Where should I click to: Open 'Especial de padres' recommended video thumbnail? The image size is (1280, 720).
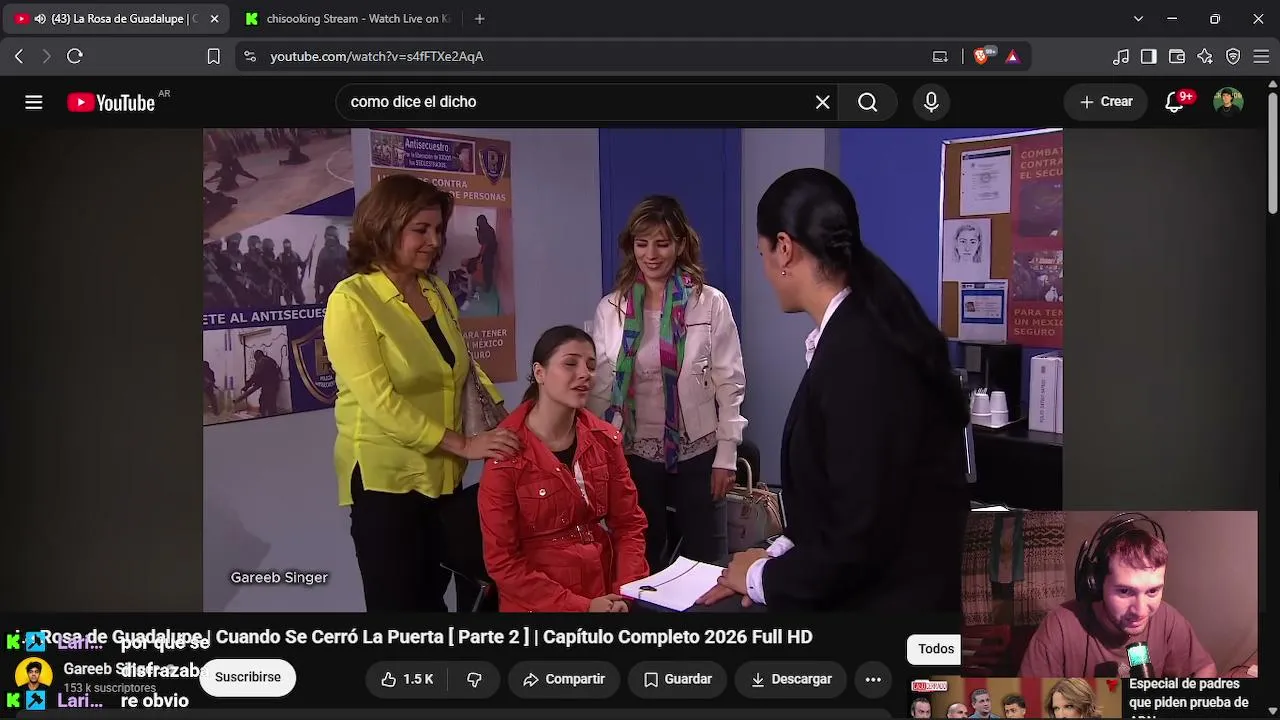pyautogui.click(x=1013, y=699)
